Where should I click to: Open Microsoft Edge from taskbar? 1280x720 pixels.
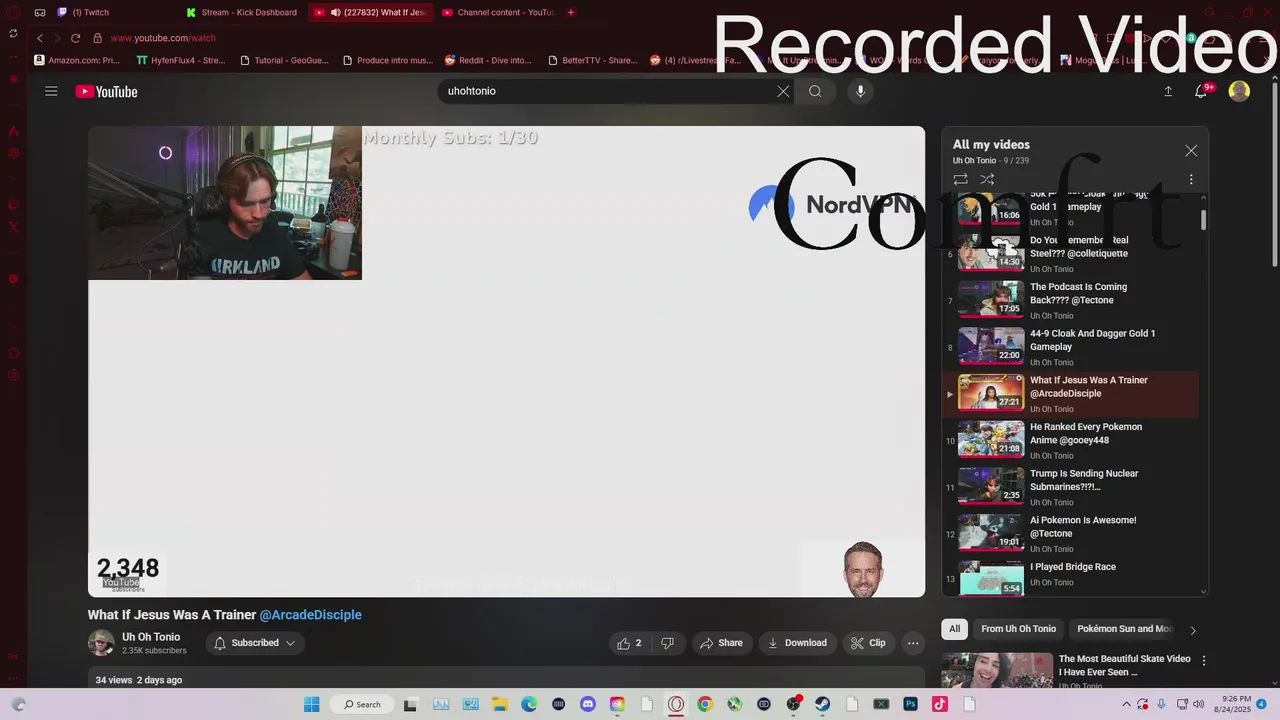pyautogui.click(x=529, y=704)
